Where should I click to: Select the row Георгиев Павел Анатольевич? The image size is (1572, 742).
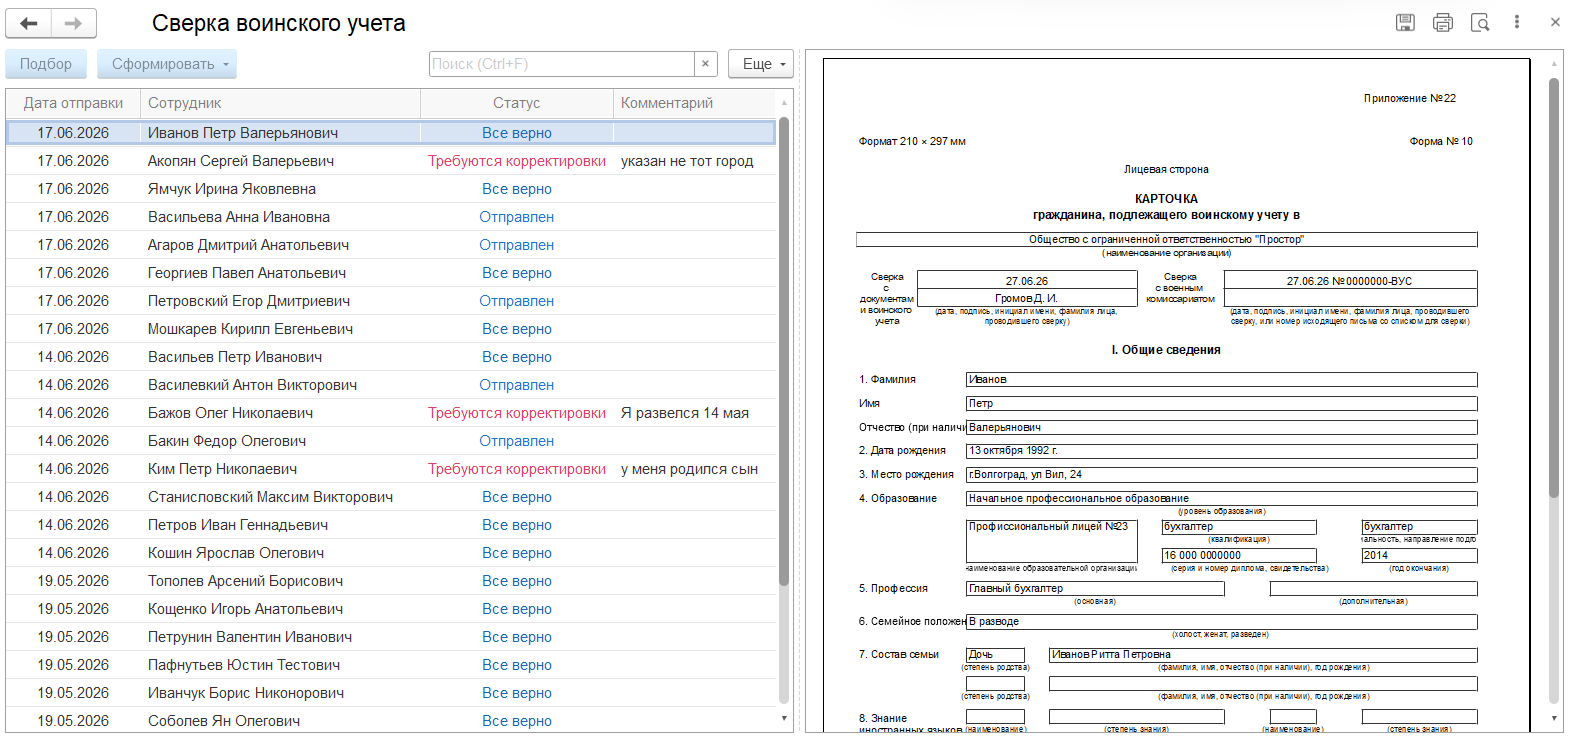391,273
